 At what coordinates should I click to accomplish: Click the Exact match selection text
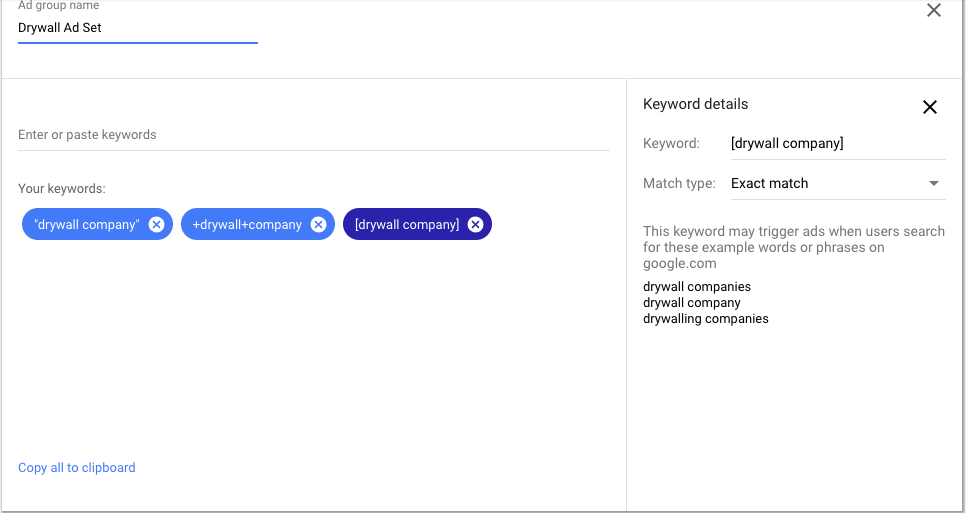pyautogui.click(x=769, y=184)
